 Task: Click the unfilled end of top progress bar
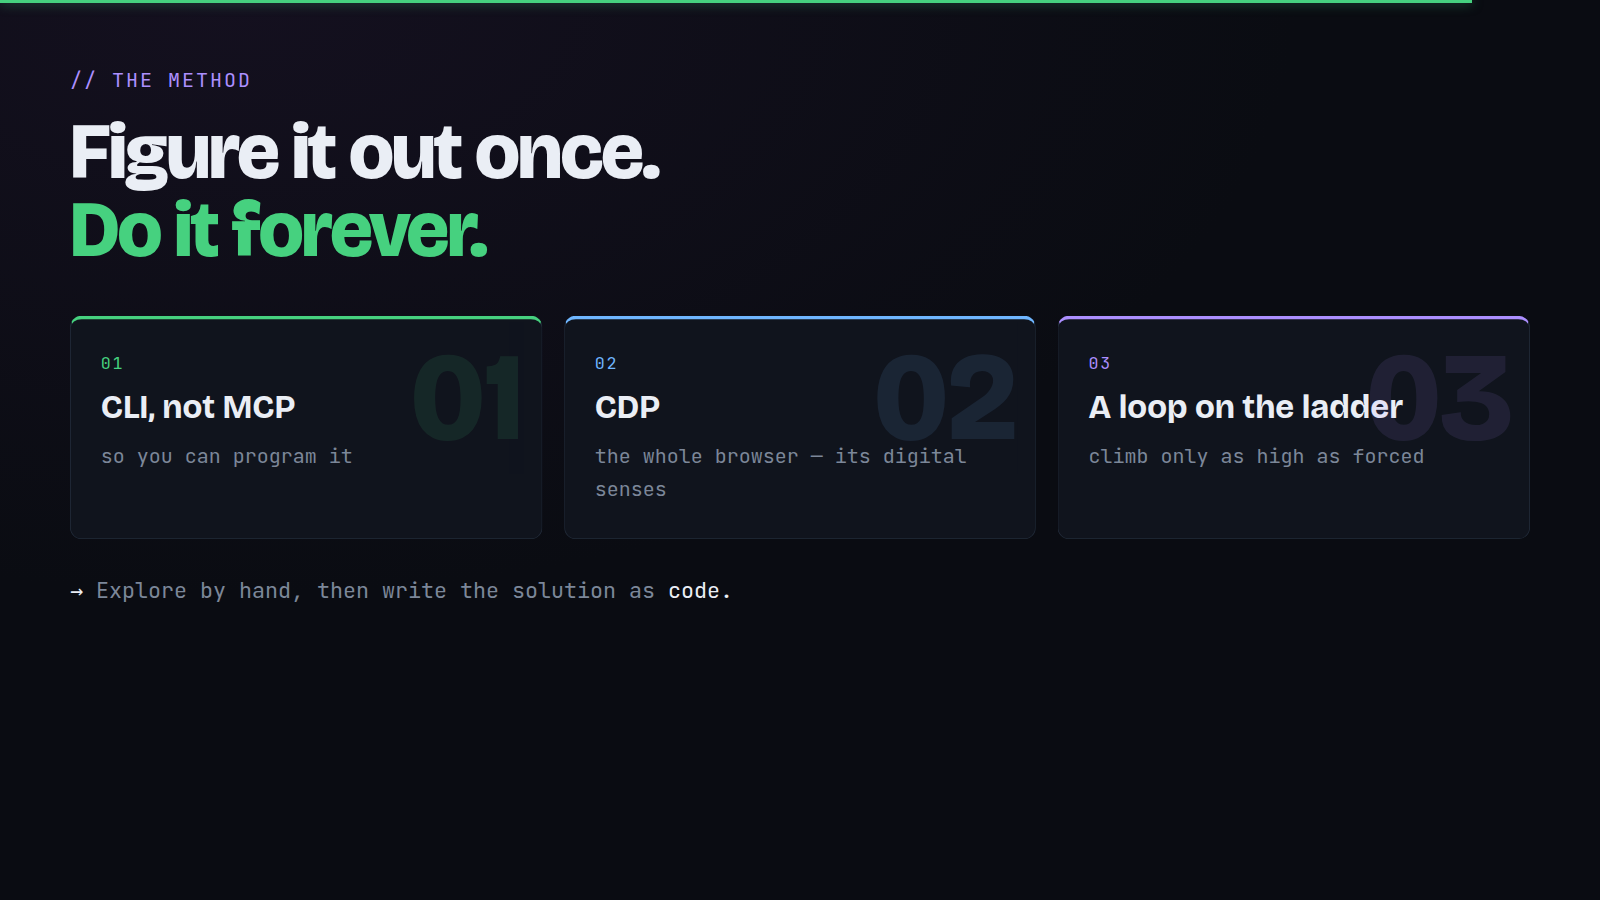point(1536,1)
